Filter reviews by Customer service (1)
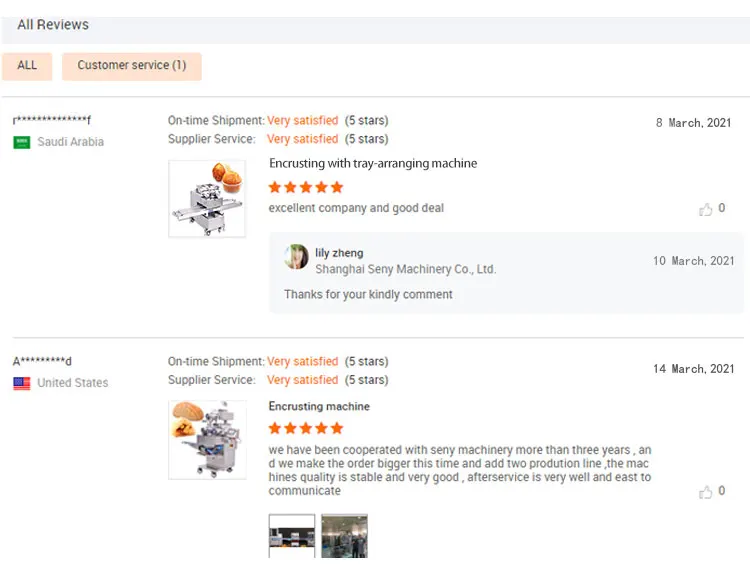750x572 pixels. [x=131, y=66]
